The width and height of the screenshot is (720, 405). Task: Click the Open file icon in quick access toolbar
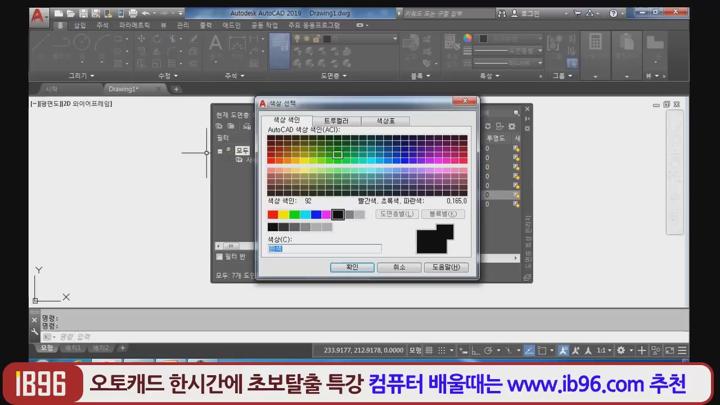(71, 13)
